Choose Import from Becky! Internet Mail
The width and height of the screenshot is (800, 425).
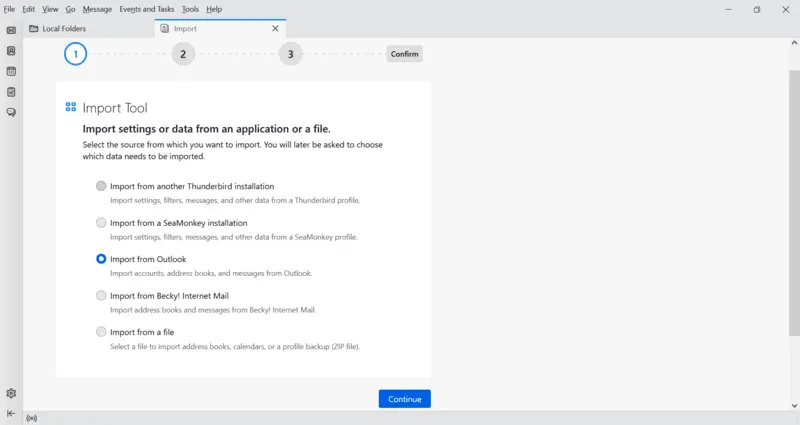click(x=101, y=295)
